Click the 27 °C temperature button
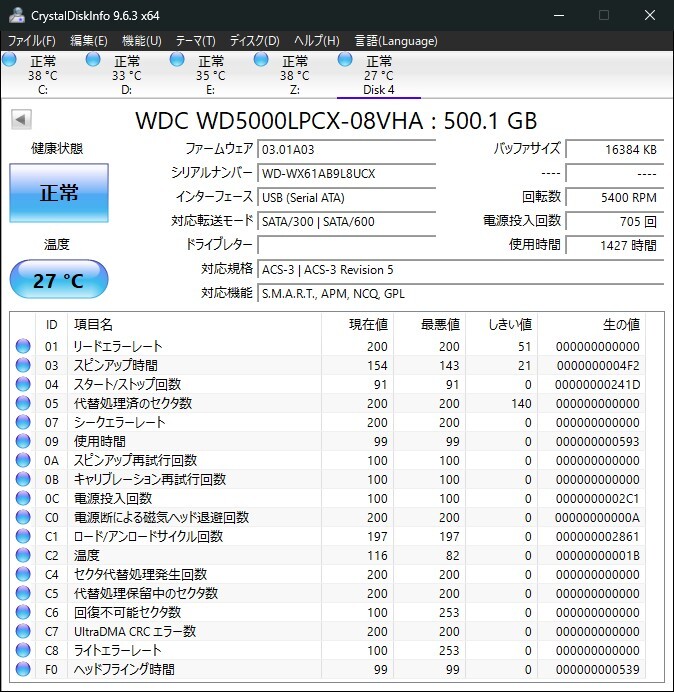Image resolution: width=674 pixels, height=692 pixels. click(x=59, y=279)
